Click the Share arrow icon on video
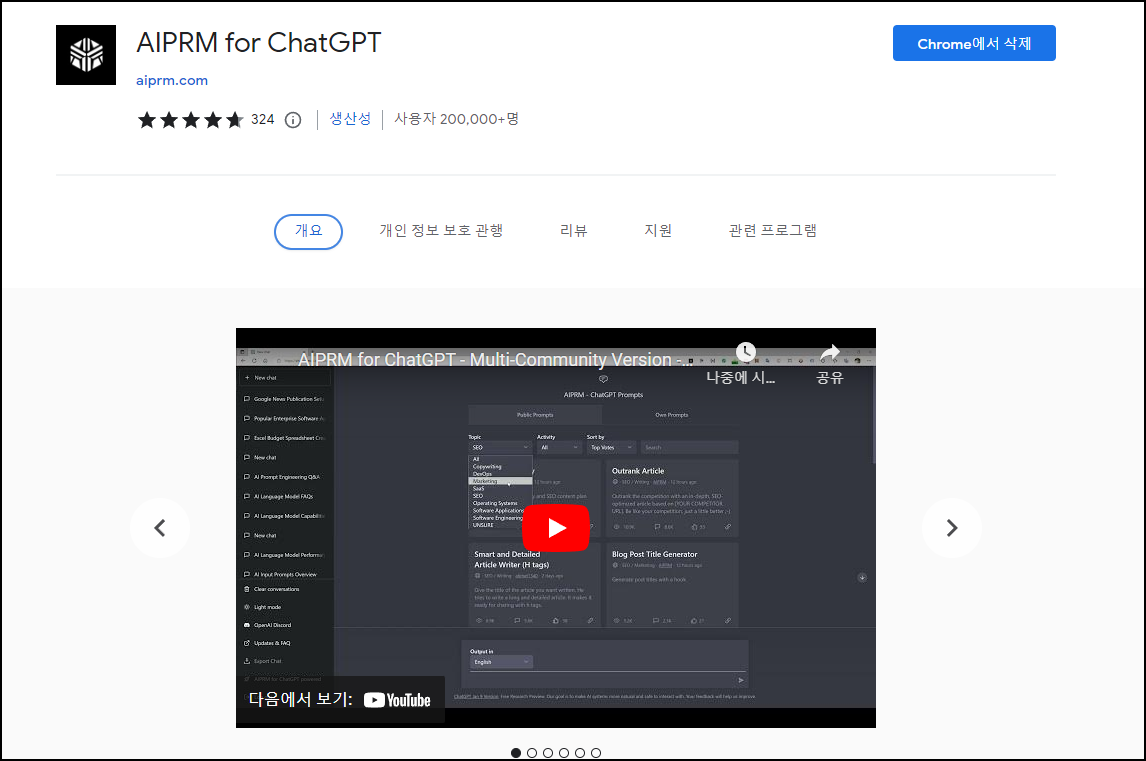The image size is (1146, 761). coord(830,353)
